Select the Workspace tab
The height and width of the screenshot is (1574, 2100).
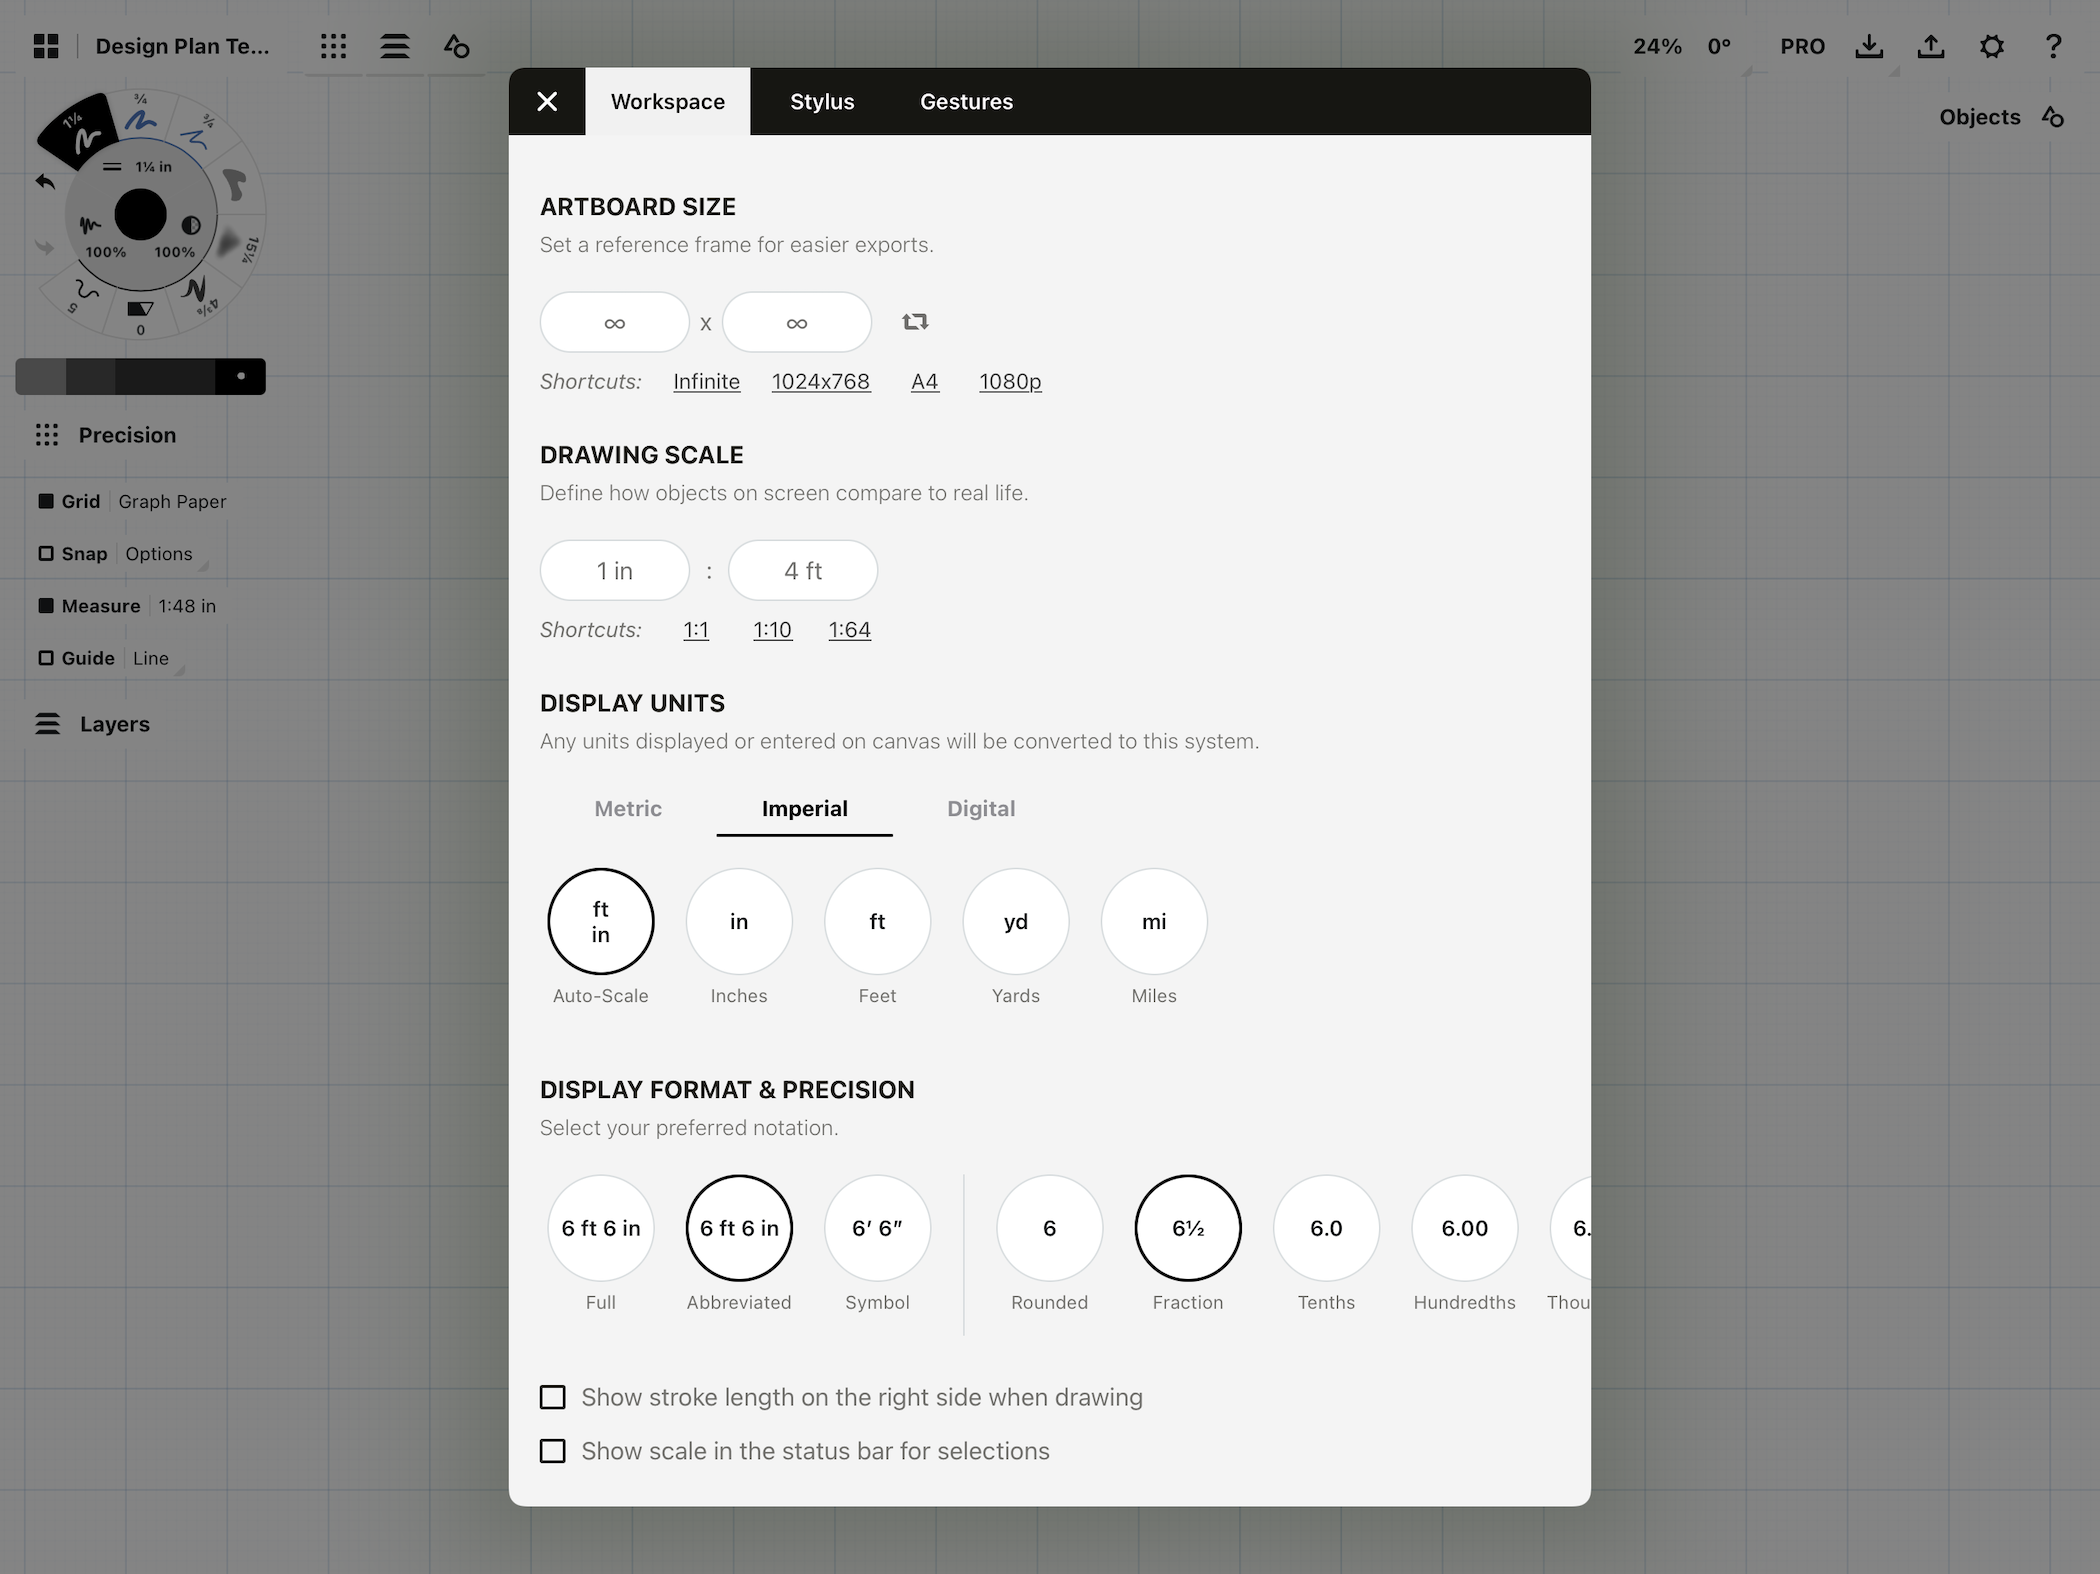click(x=668, y=101)
